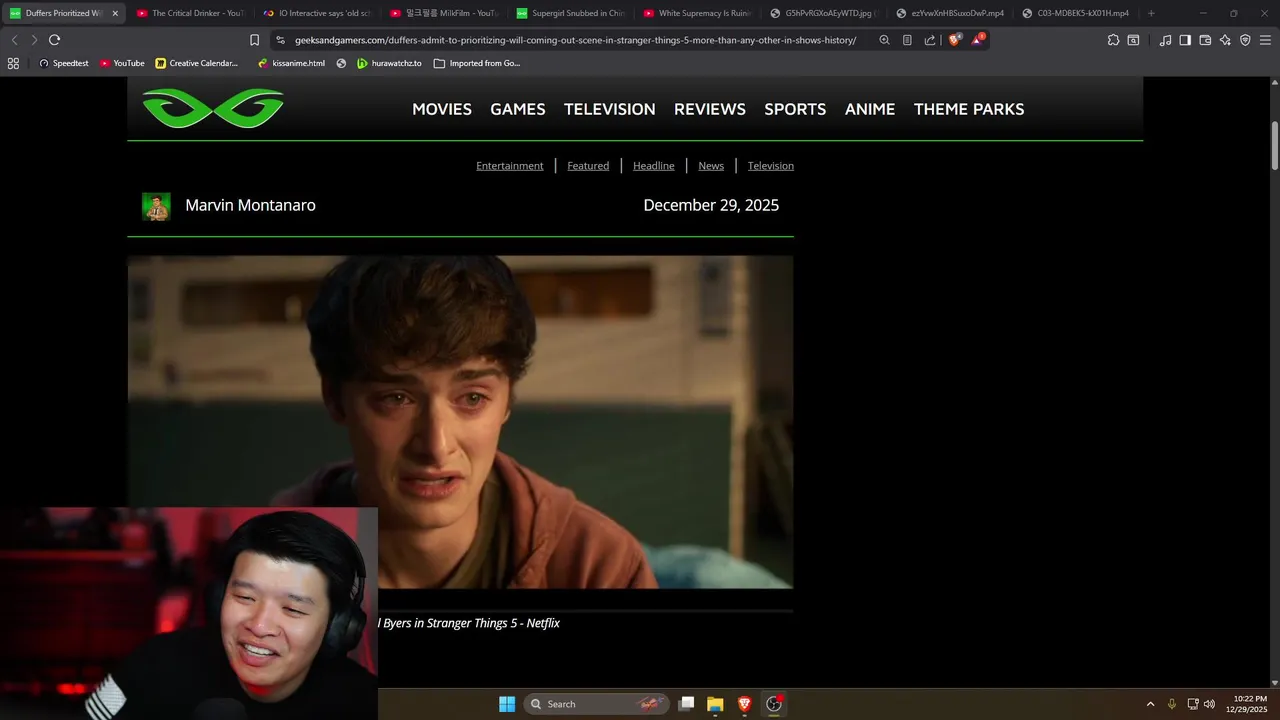Open the Windows Start button
This screenshot has width=1280, height=720.
tap(507, 704)
